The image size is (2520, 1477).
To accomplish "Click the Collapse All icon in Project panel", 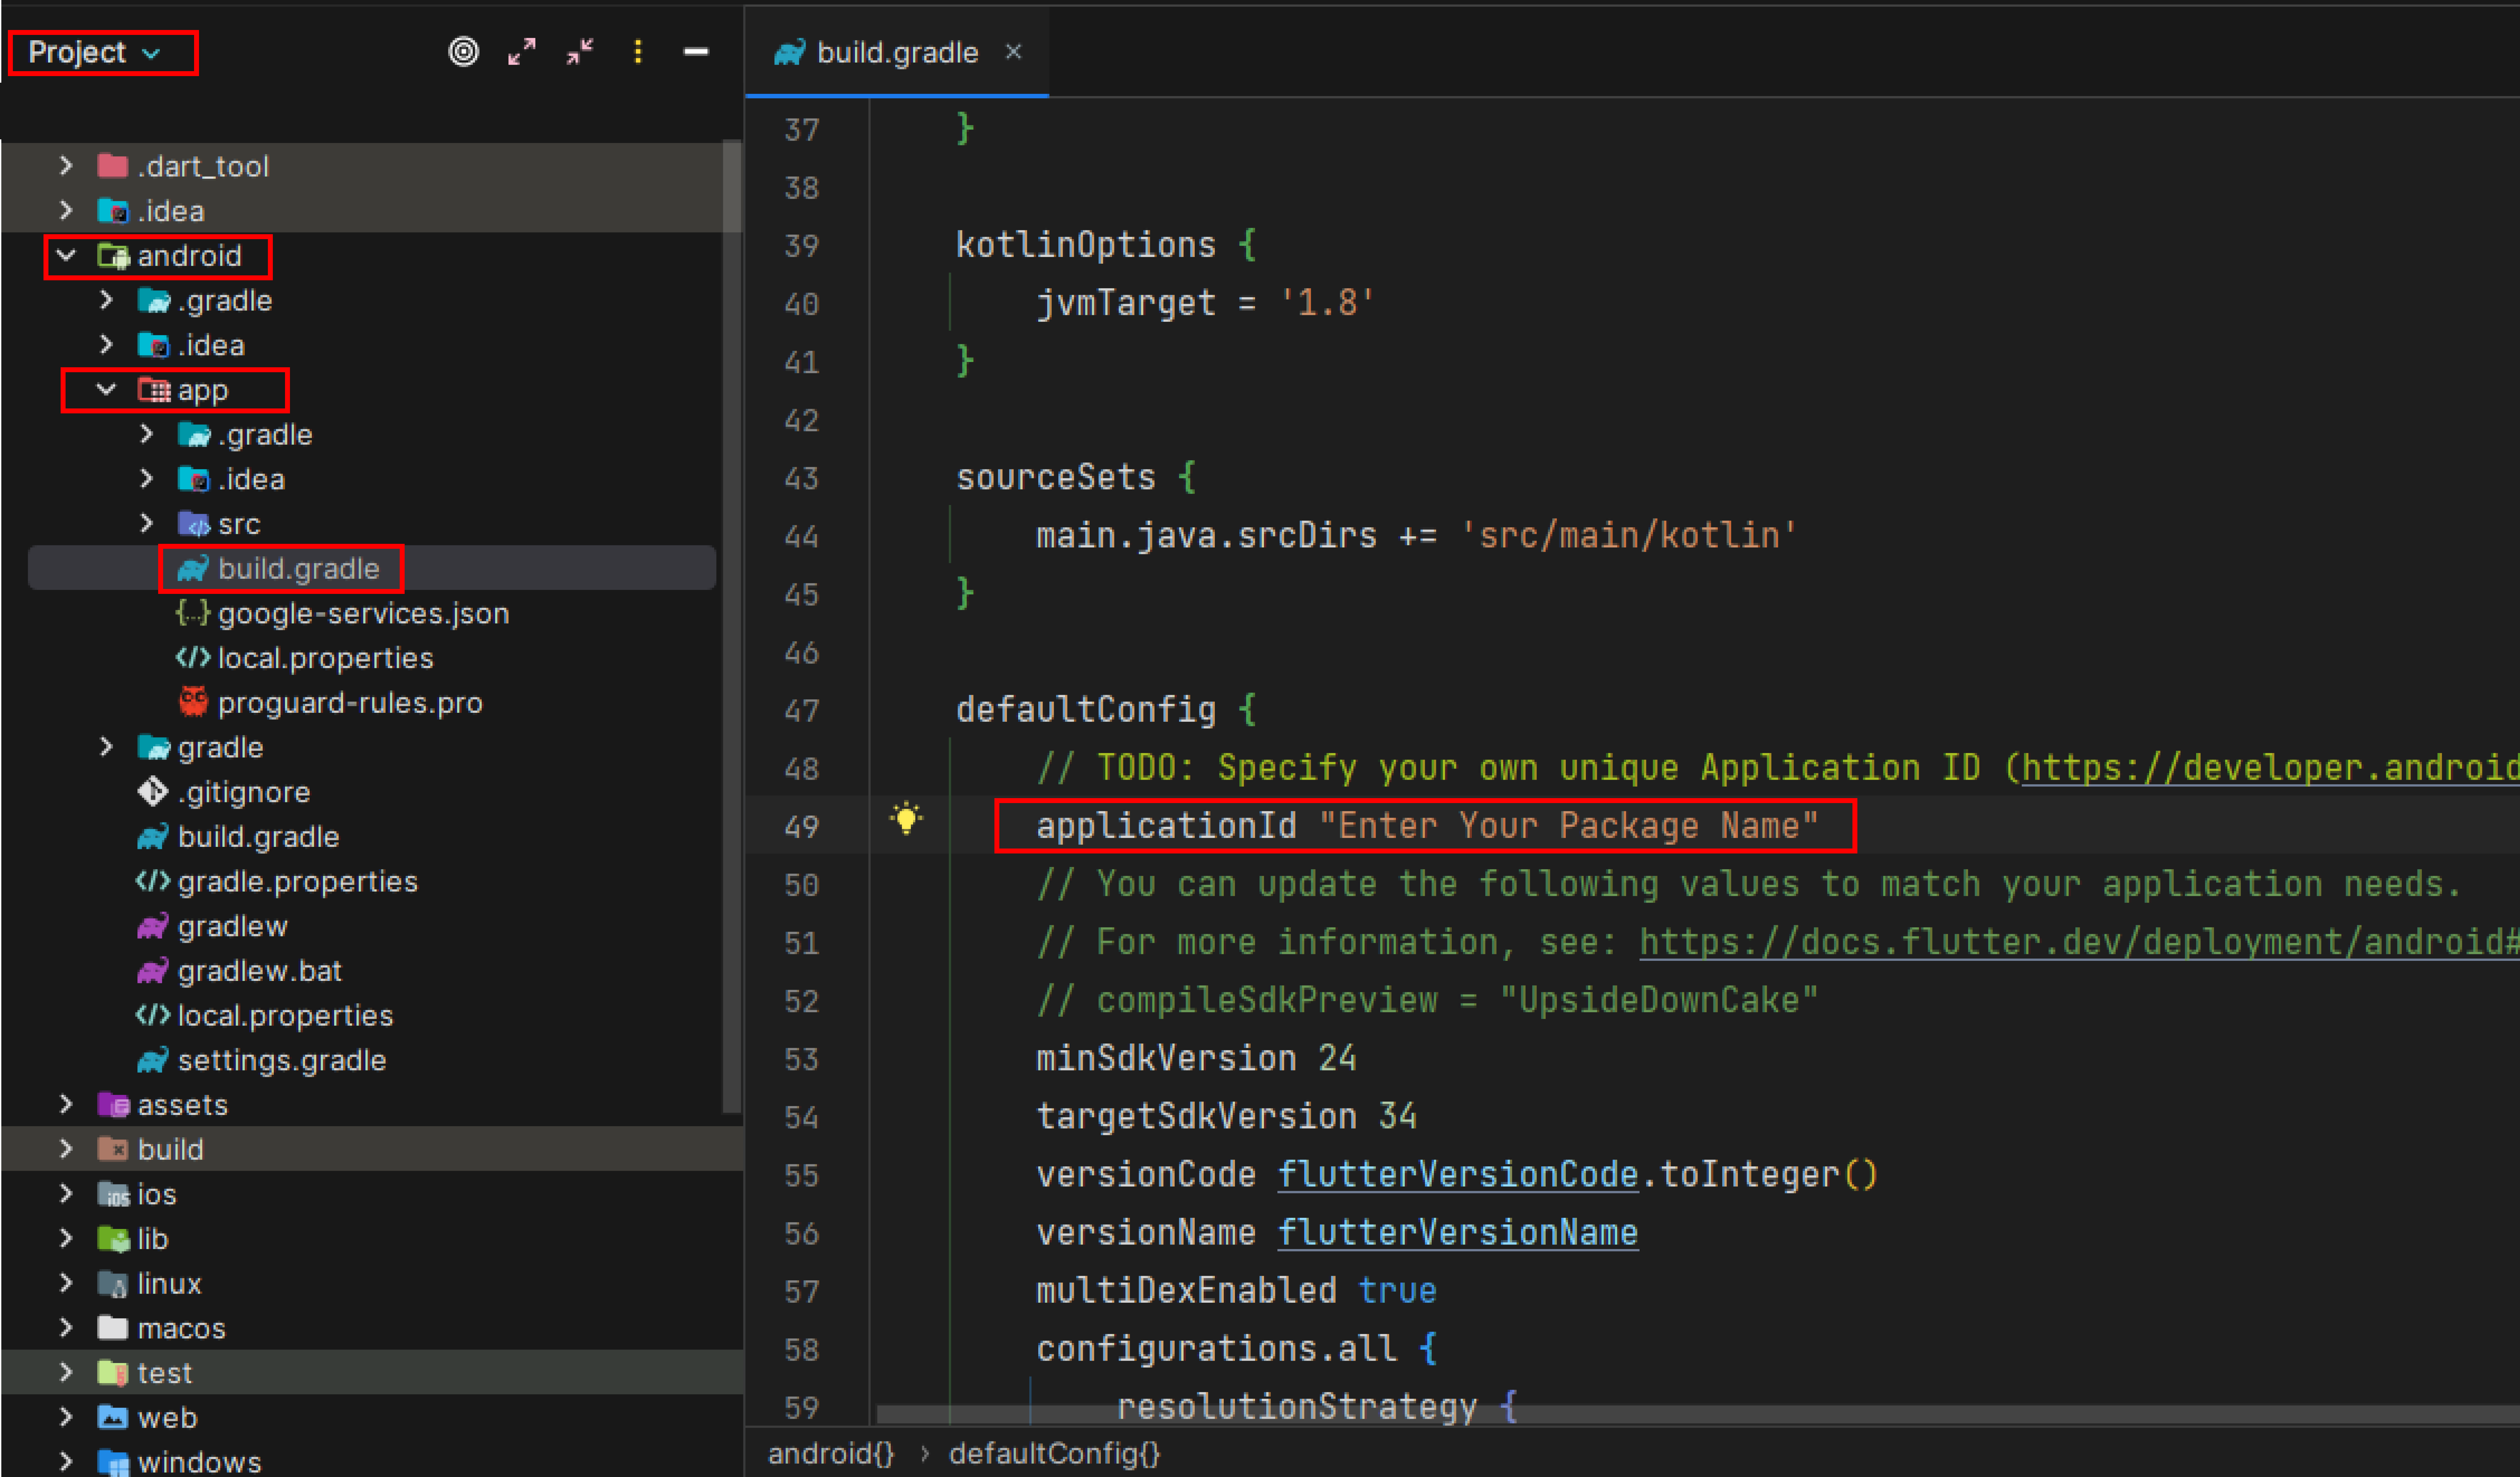I will click(x=580, y=51).
